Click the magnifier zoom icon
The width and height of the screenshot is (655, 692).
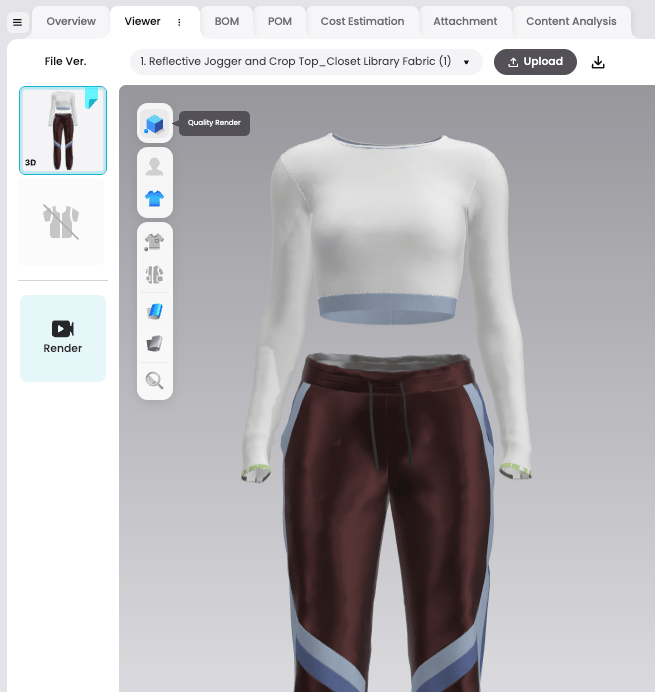(x=154, y=380)
